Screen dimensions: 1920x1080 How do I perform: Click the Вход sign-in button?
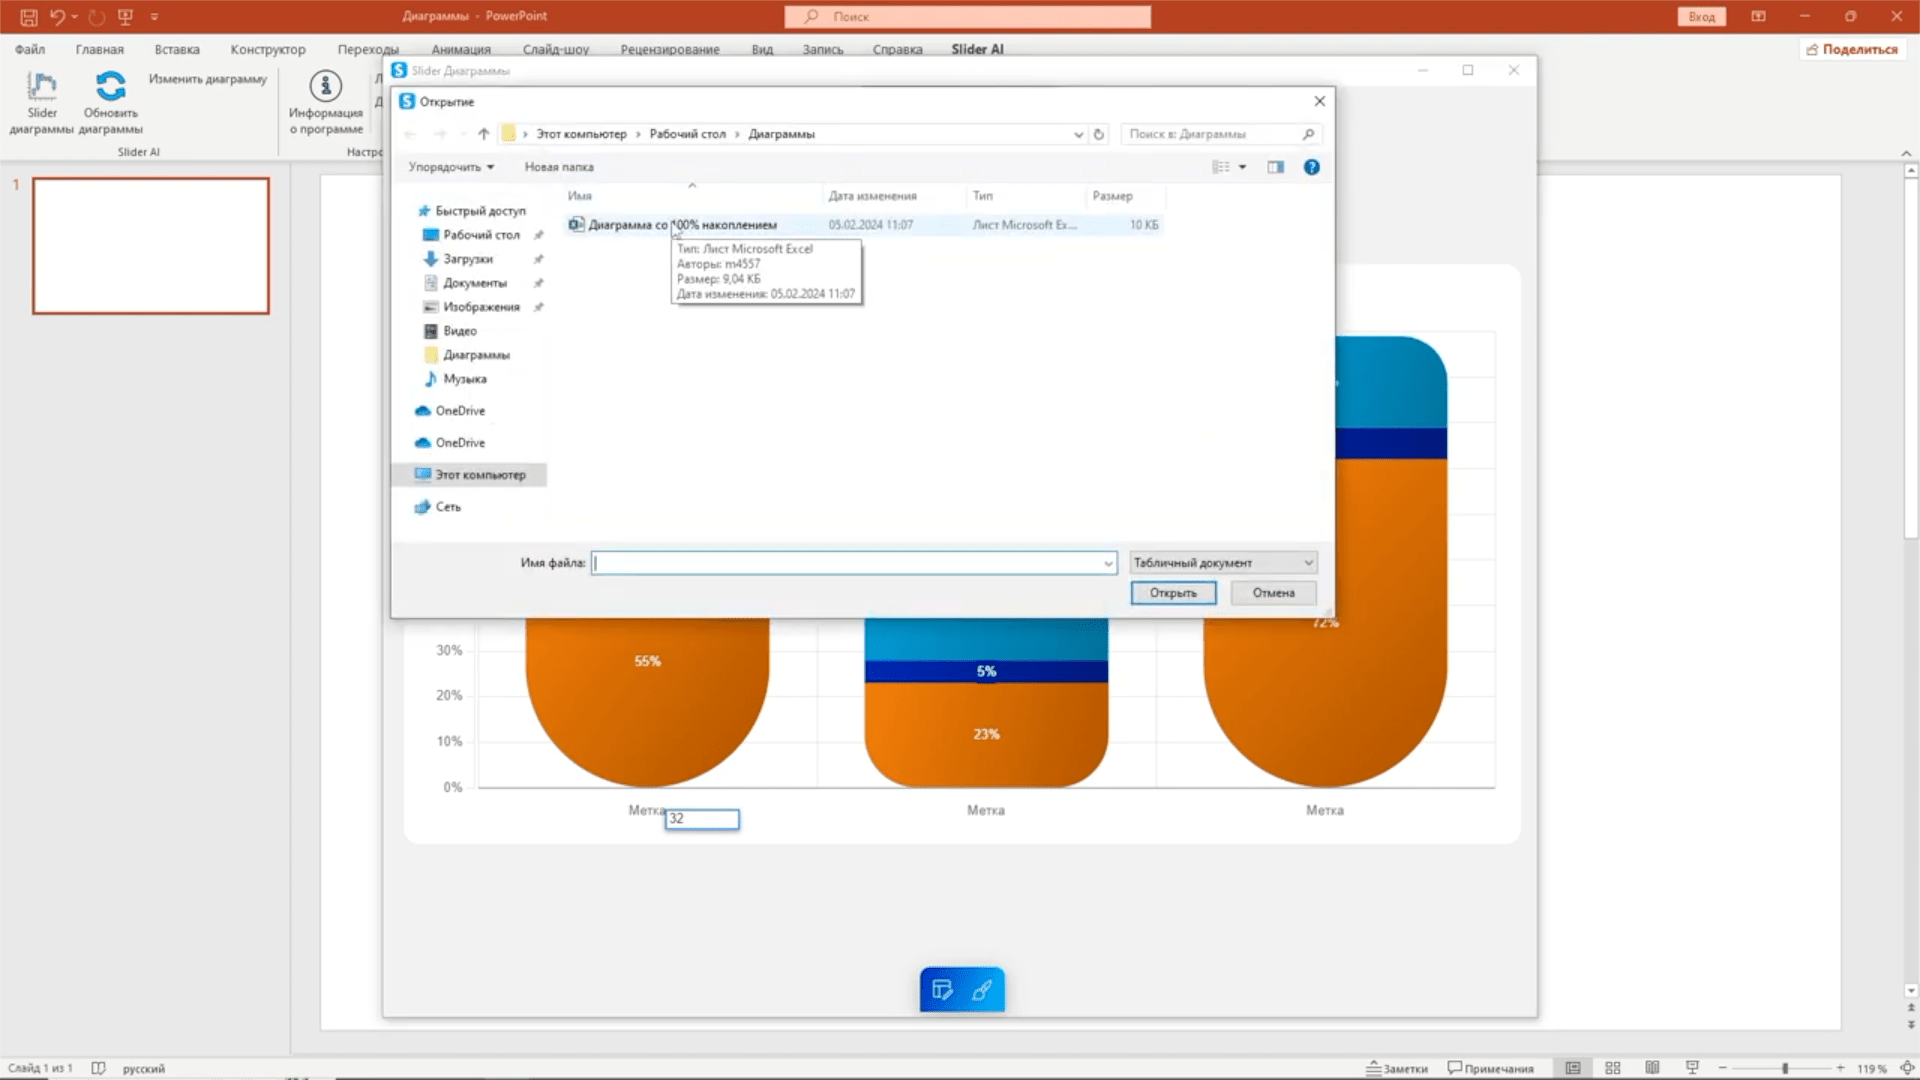tap(1701, 16)
